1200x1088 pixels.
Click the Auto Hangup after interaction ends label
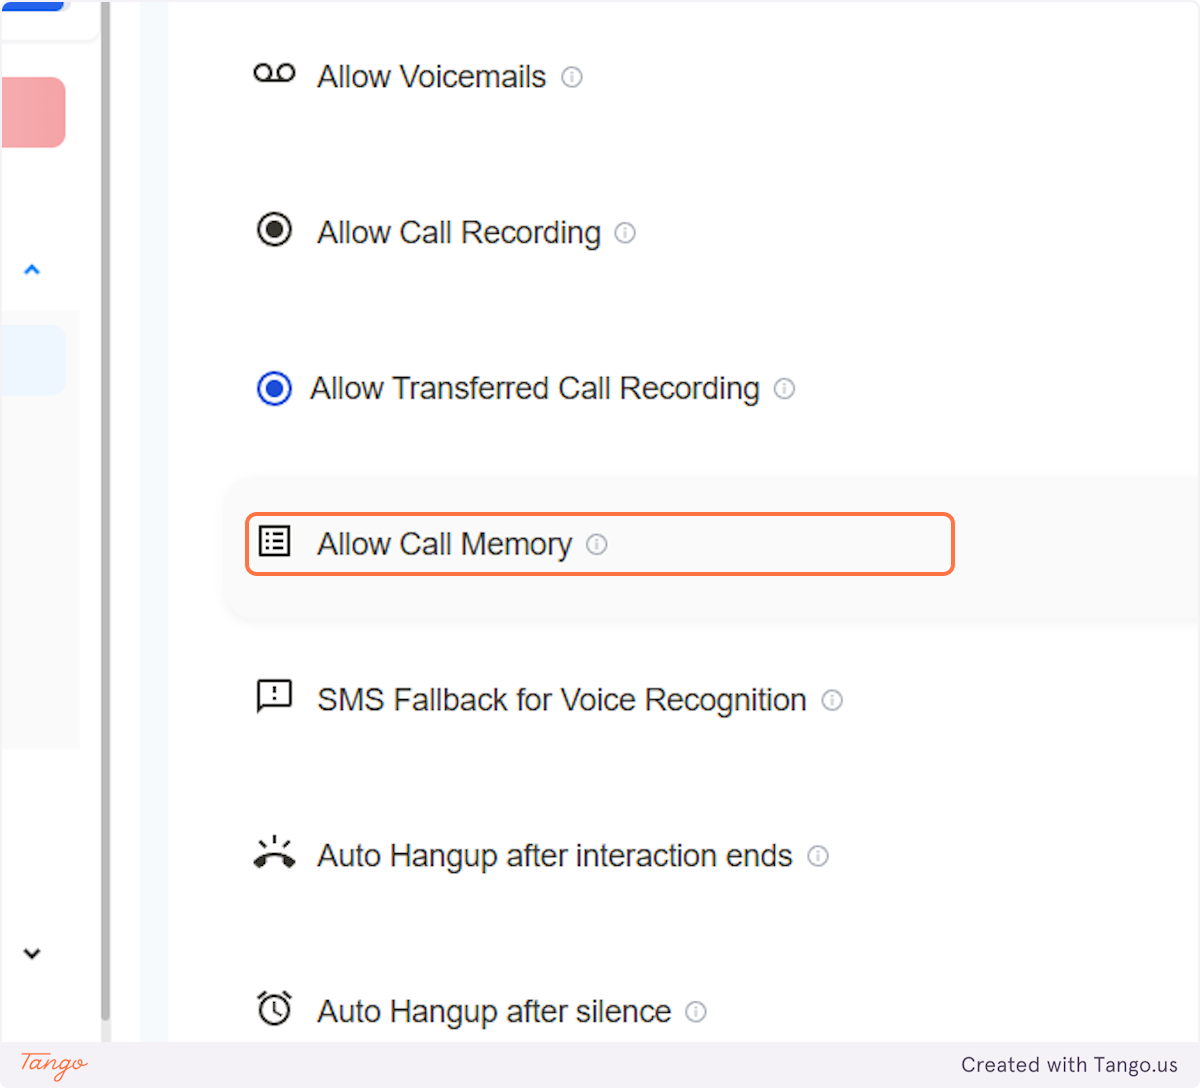[554, 856]
